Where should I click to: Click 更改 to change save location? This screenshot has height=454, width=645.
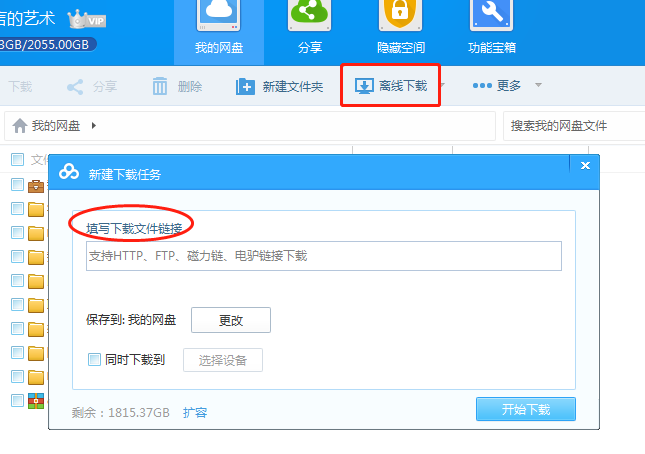pos(231,320)
